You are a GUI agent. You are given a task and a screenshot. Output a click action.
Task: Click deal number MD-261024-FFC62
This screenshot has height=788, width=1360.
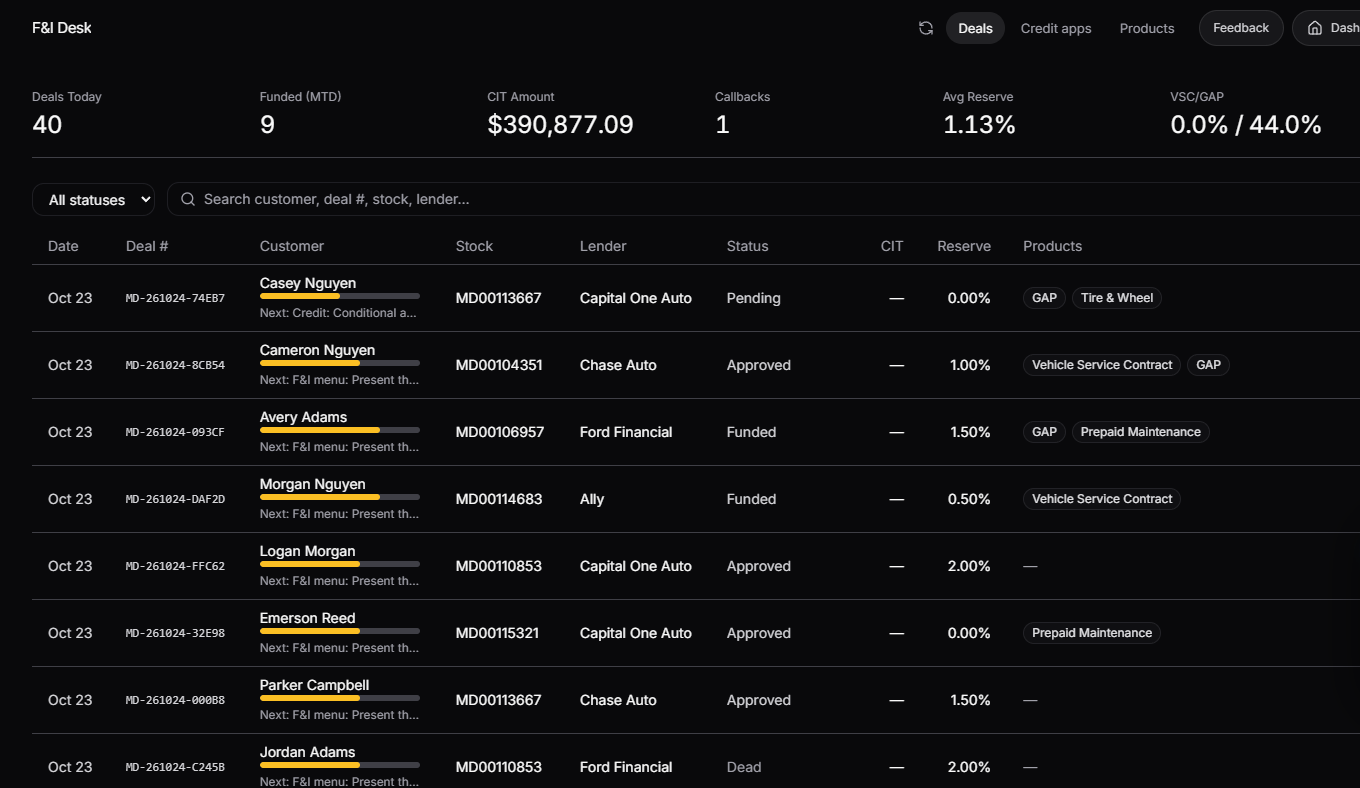pyautogui.click(x=175, y=566)
